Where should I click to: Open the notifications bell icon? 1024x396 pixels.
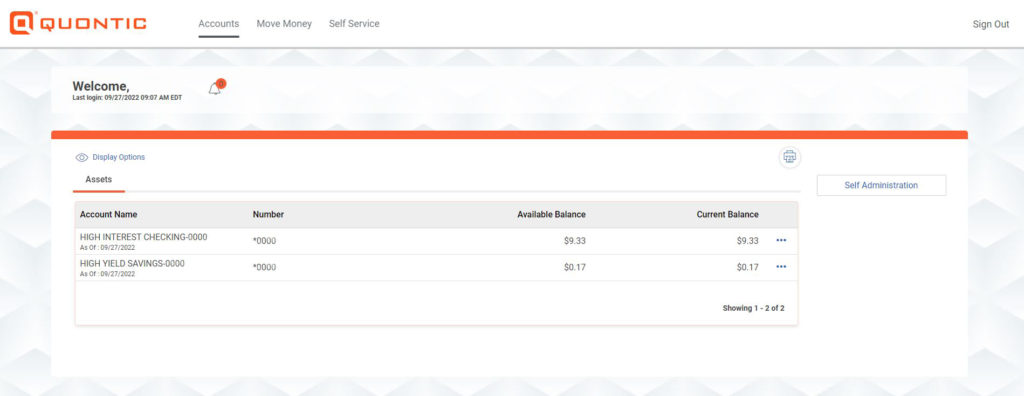tap(214, 89)
